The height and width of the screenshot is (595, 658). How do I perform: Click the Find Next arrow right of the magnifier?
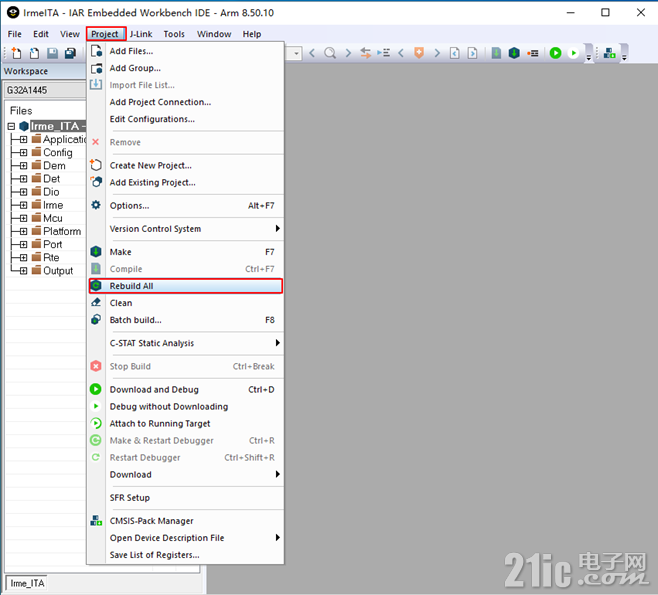coord(348,53)
